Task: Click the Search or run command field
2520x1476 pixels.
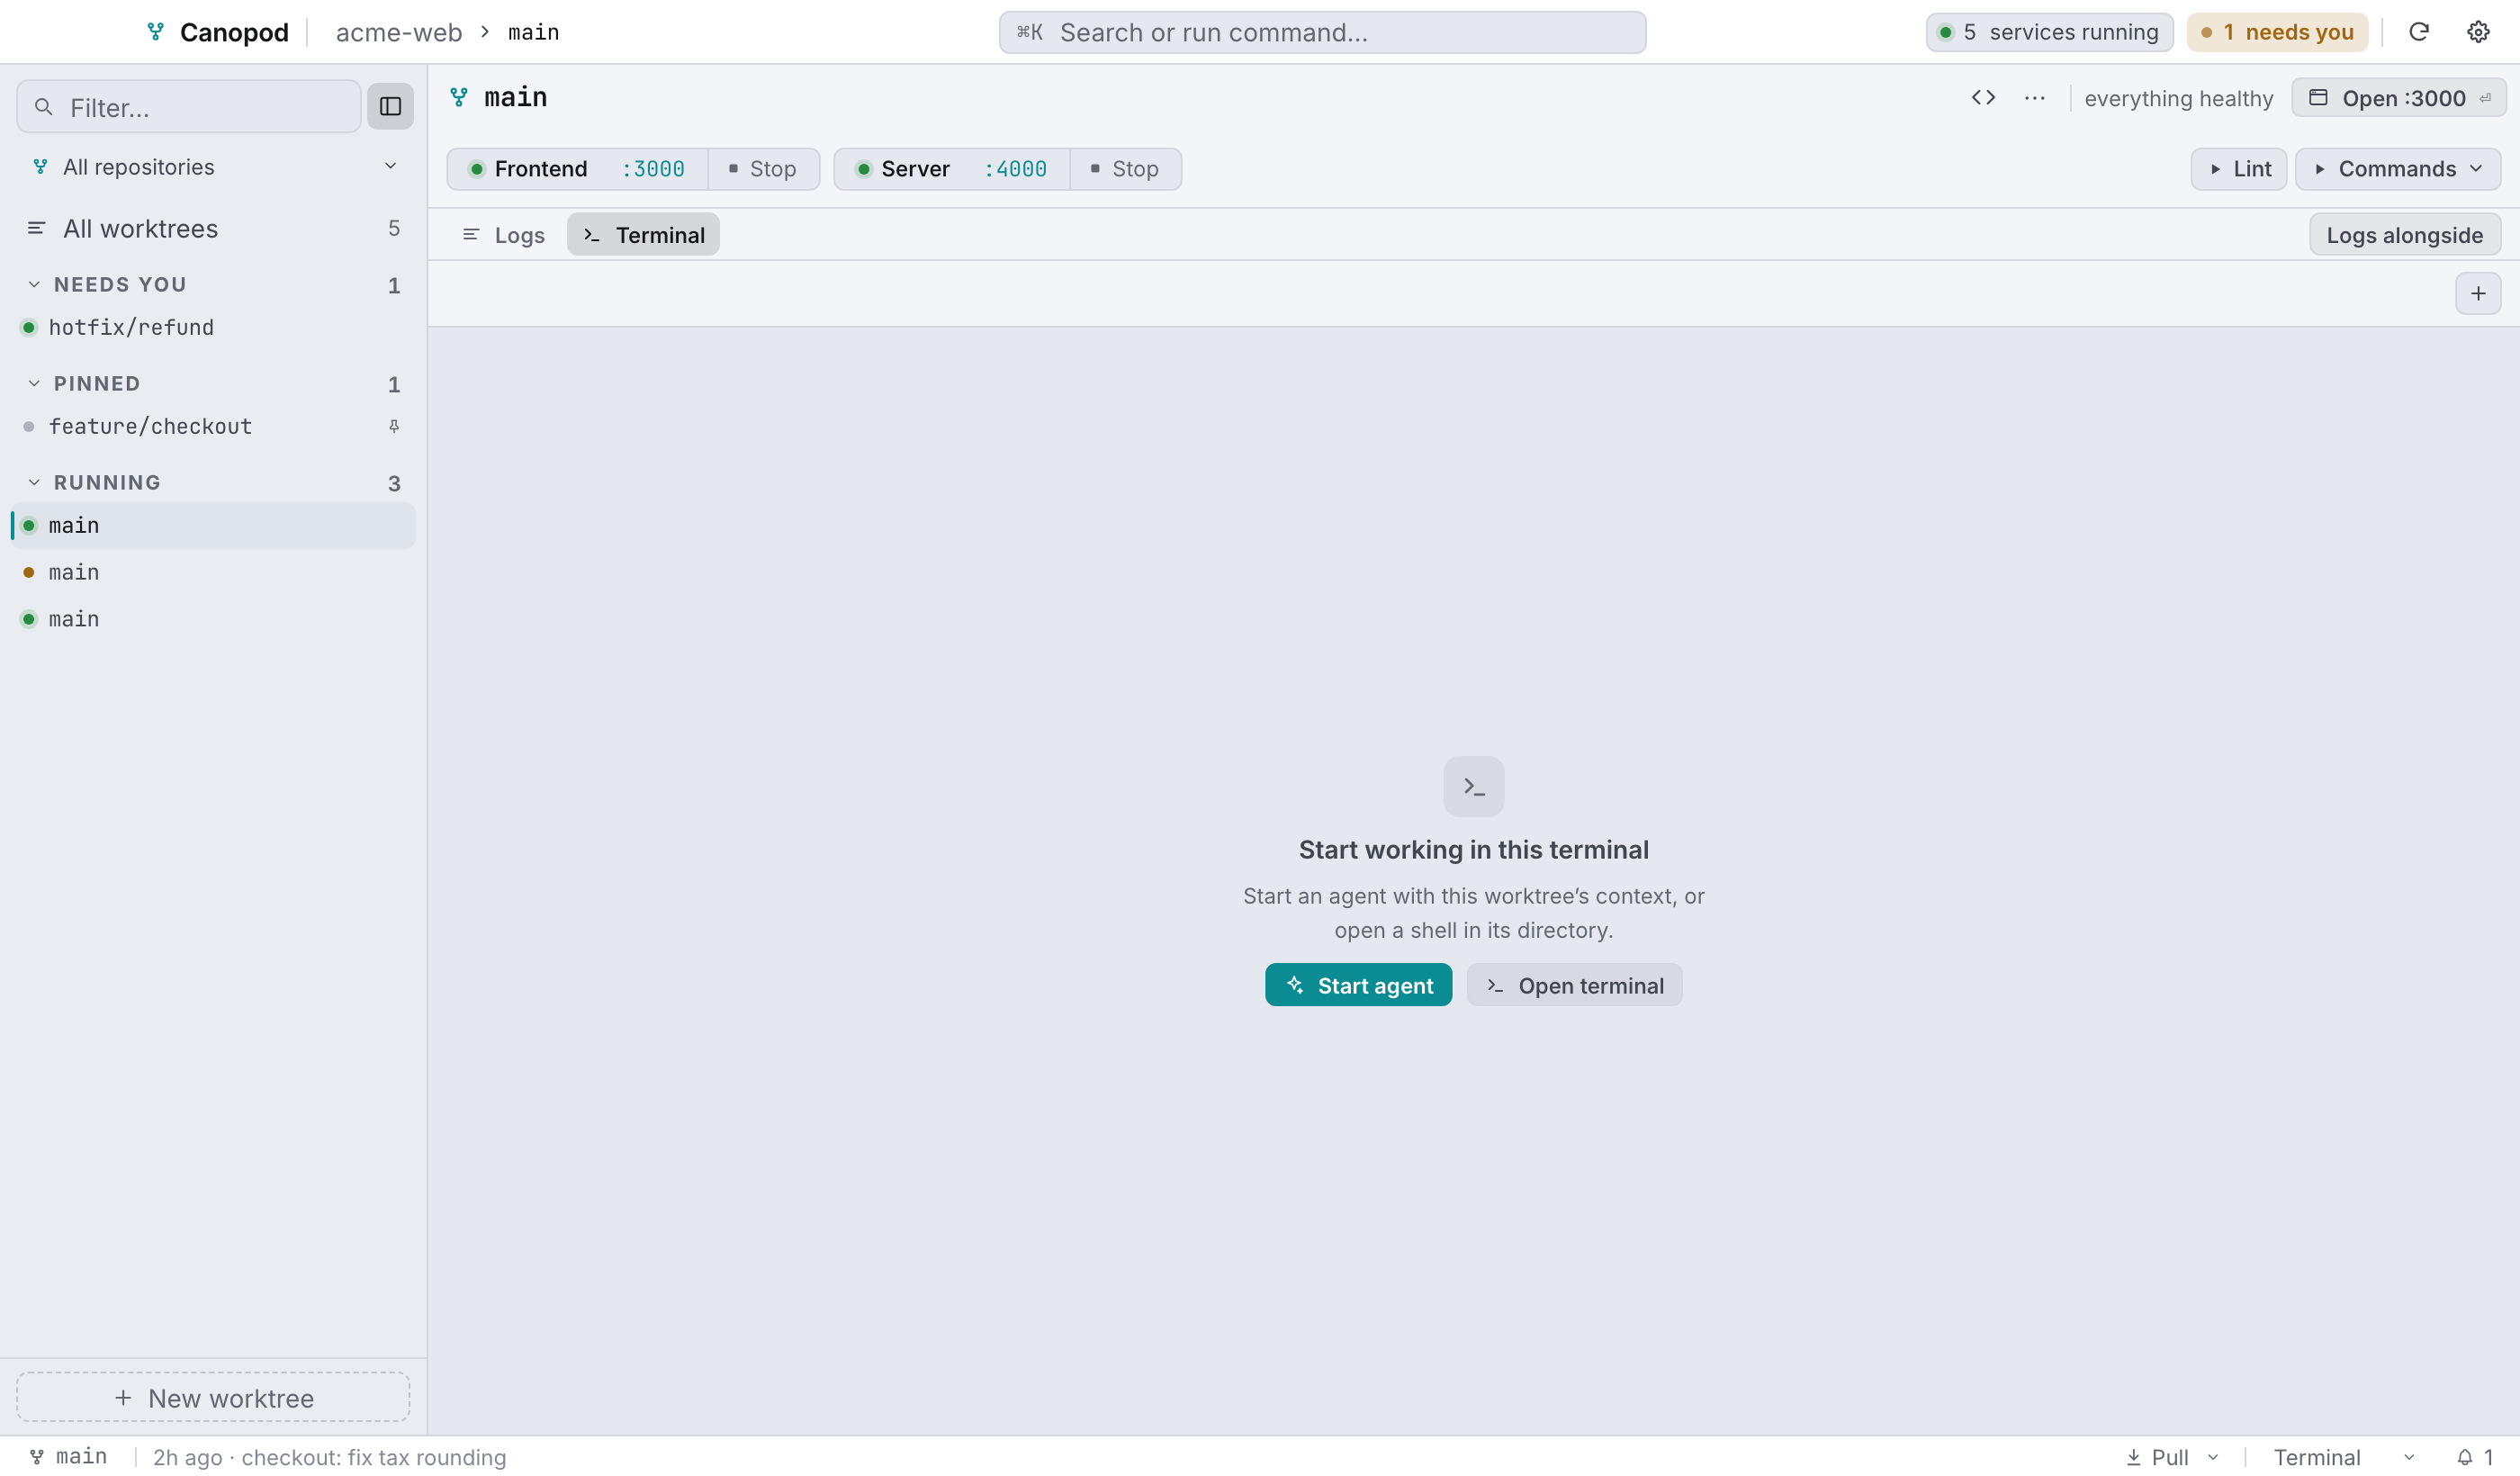Action: click(1322, 32)
